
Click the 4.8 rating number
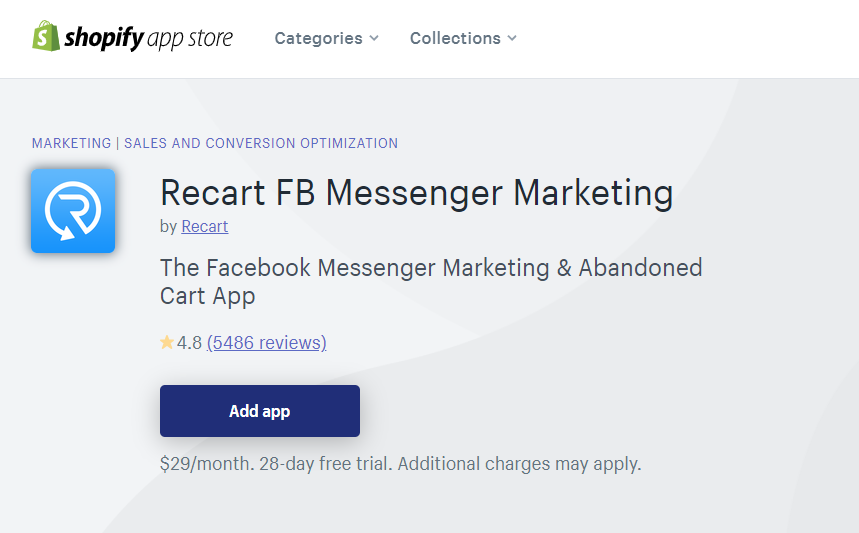190,342
